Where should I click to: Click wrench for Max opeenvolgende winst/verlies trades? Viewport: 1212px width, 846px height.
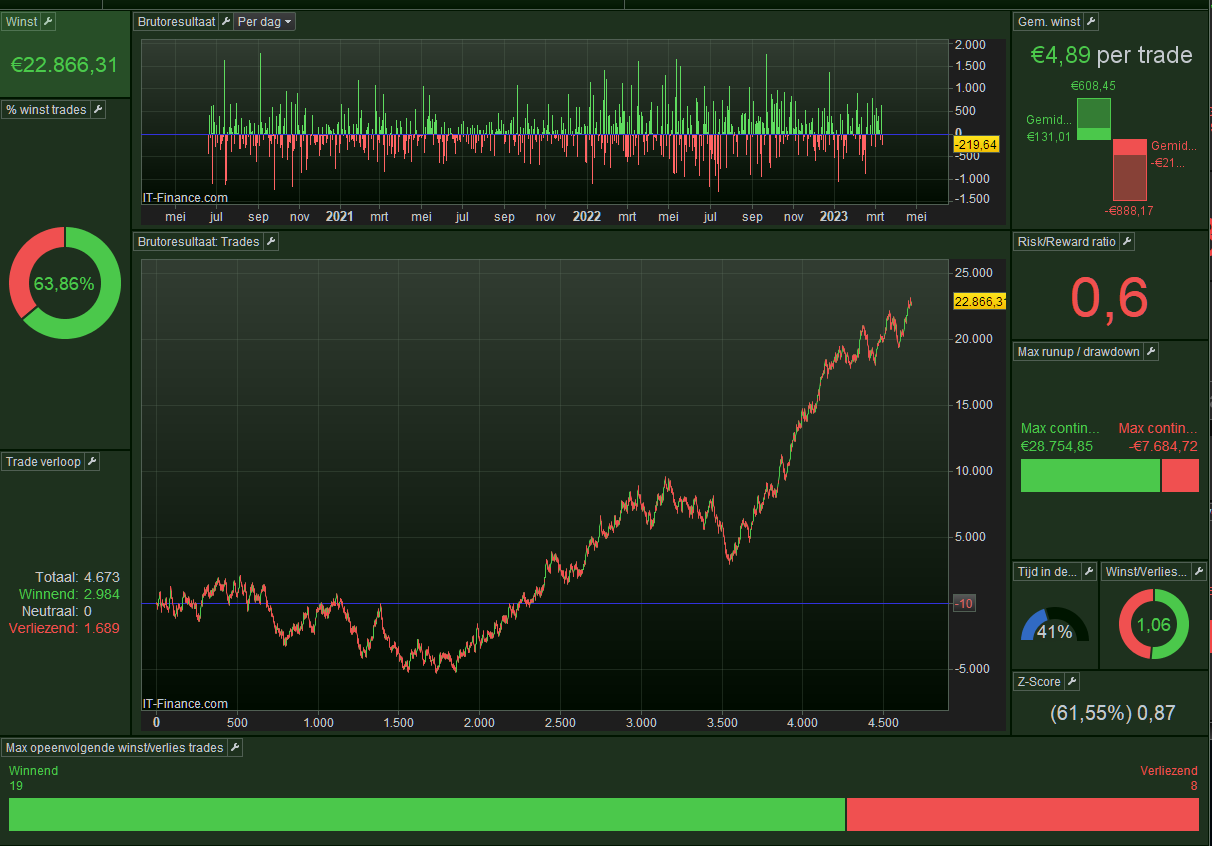pyautogui.click(x=234, y=747)
